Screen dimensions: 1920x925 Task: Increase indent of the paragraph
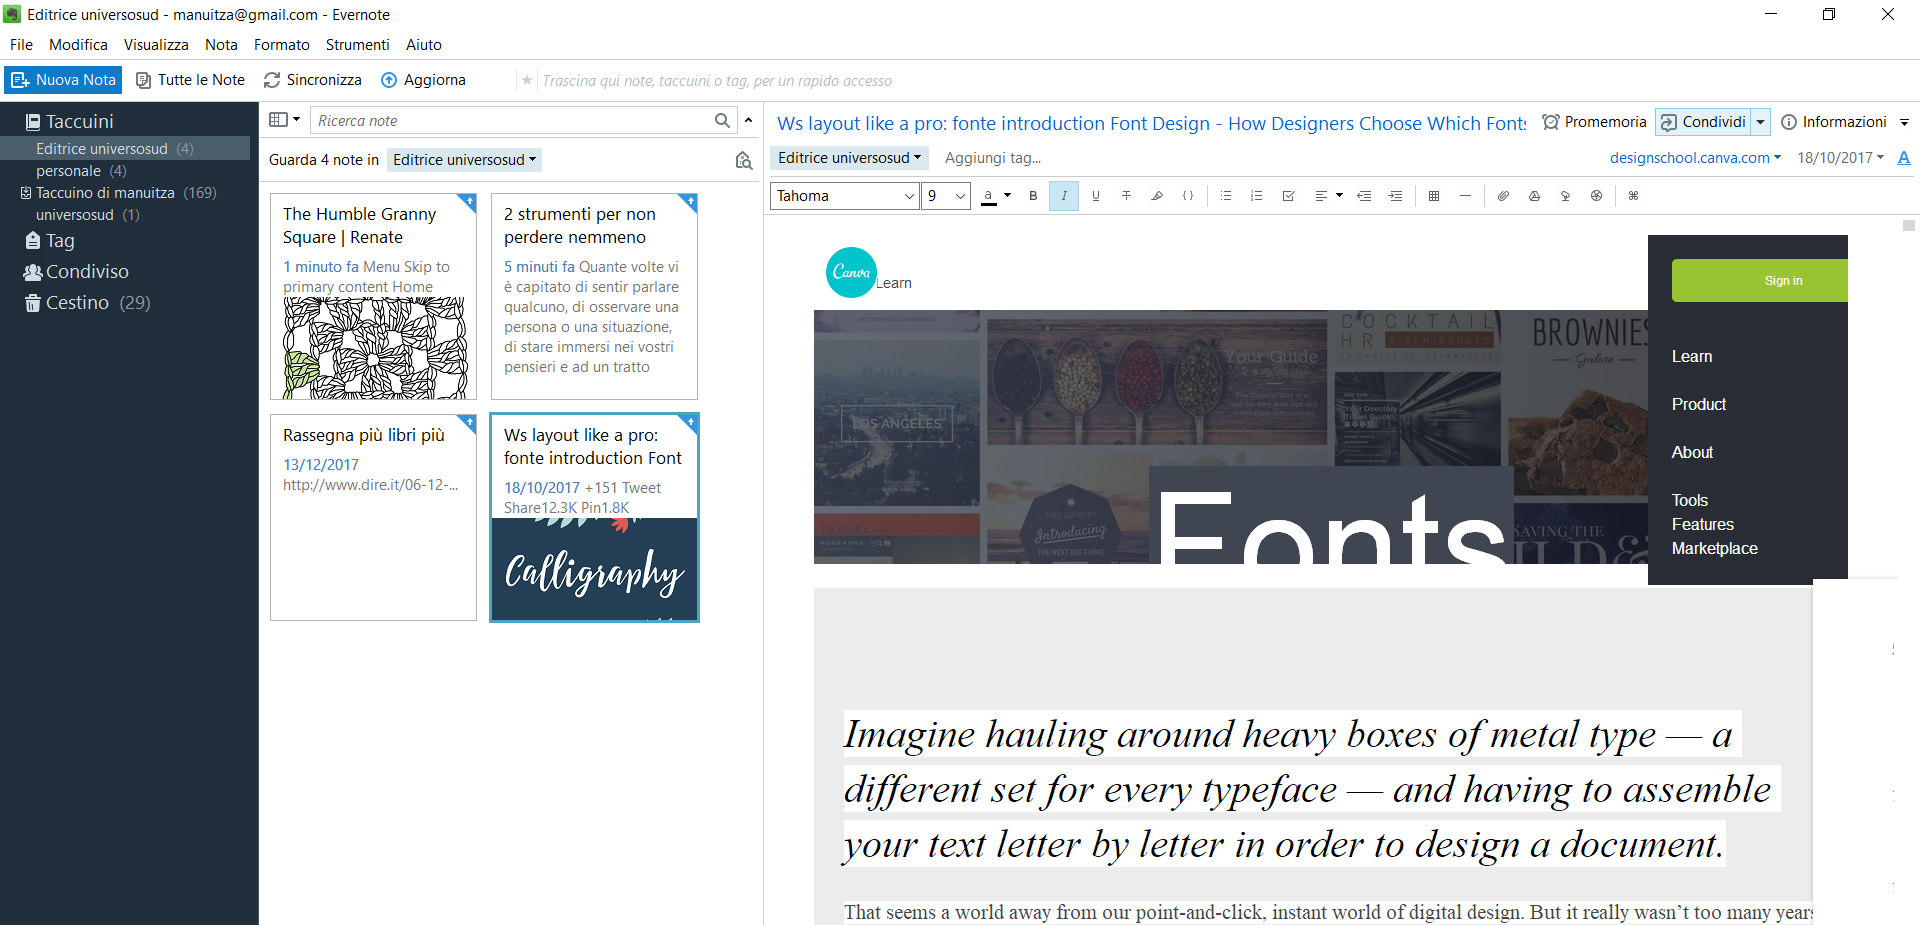click(1395, 196)
